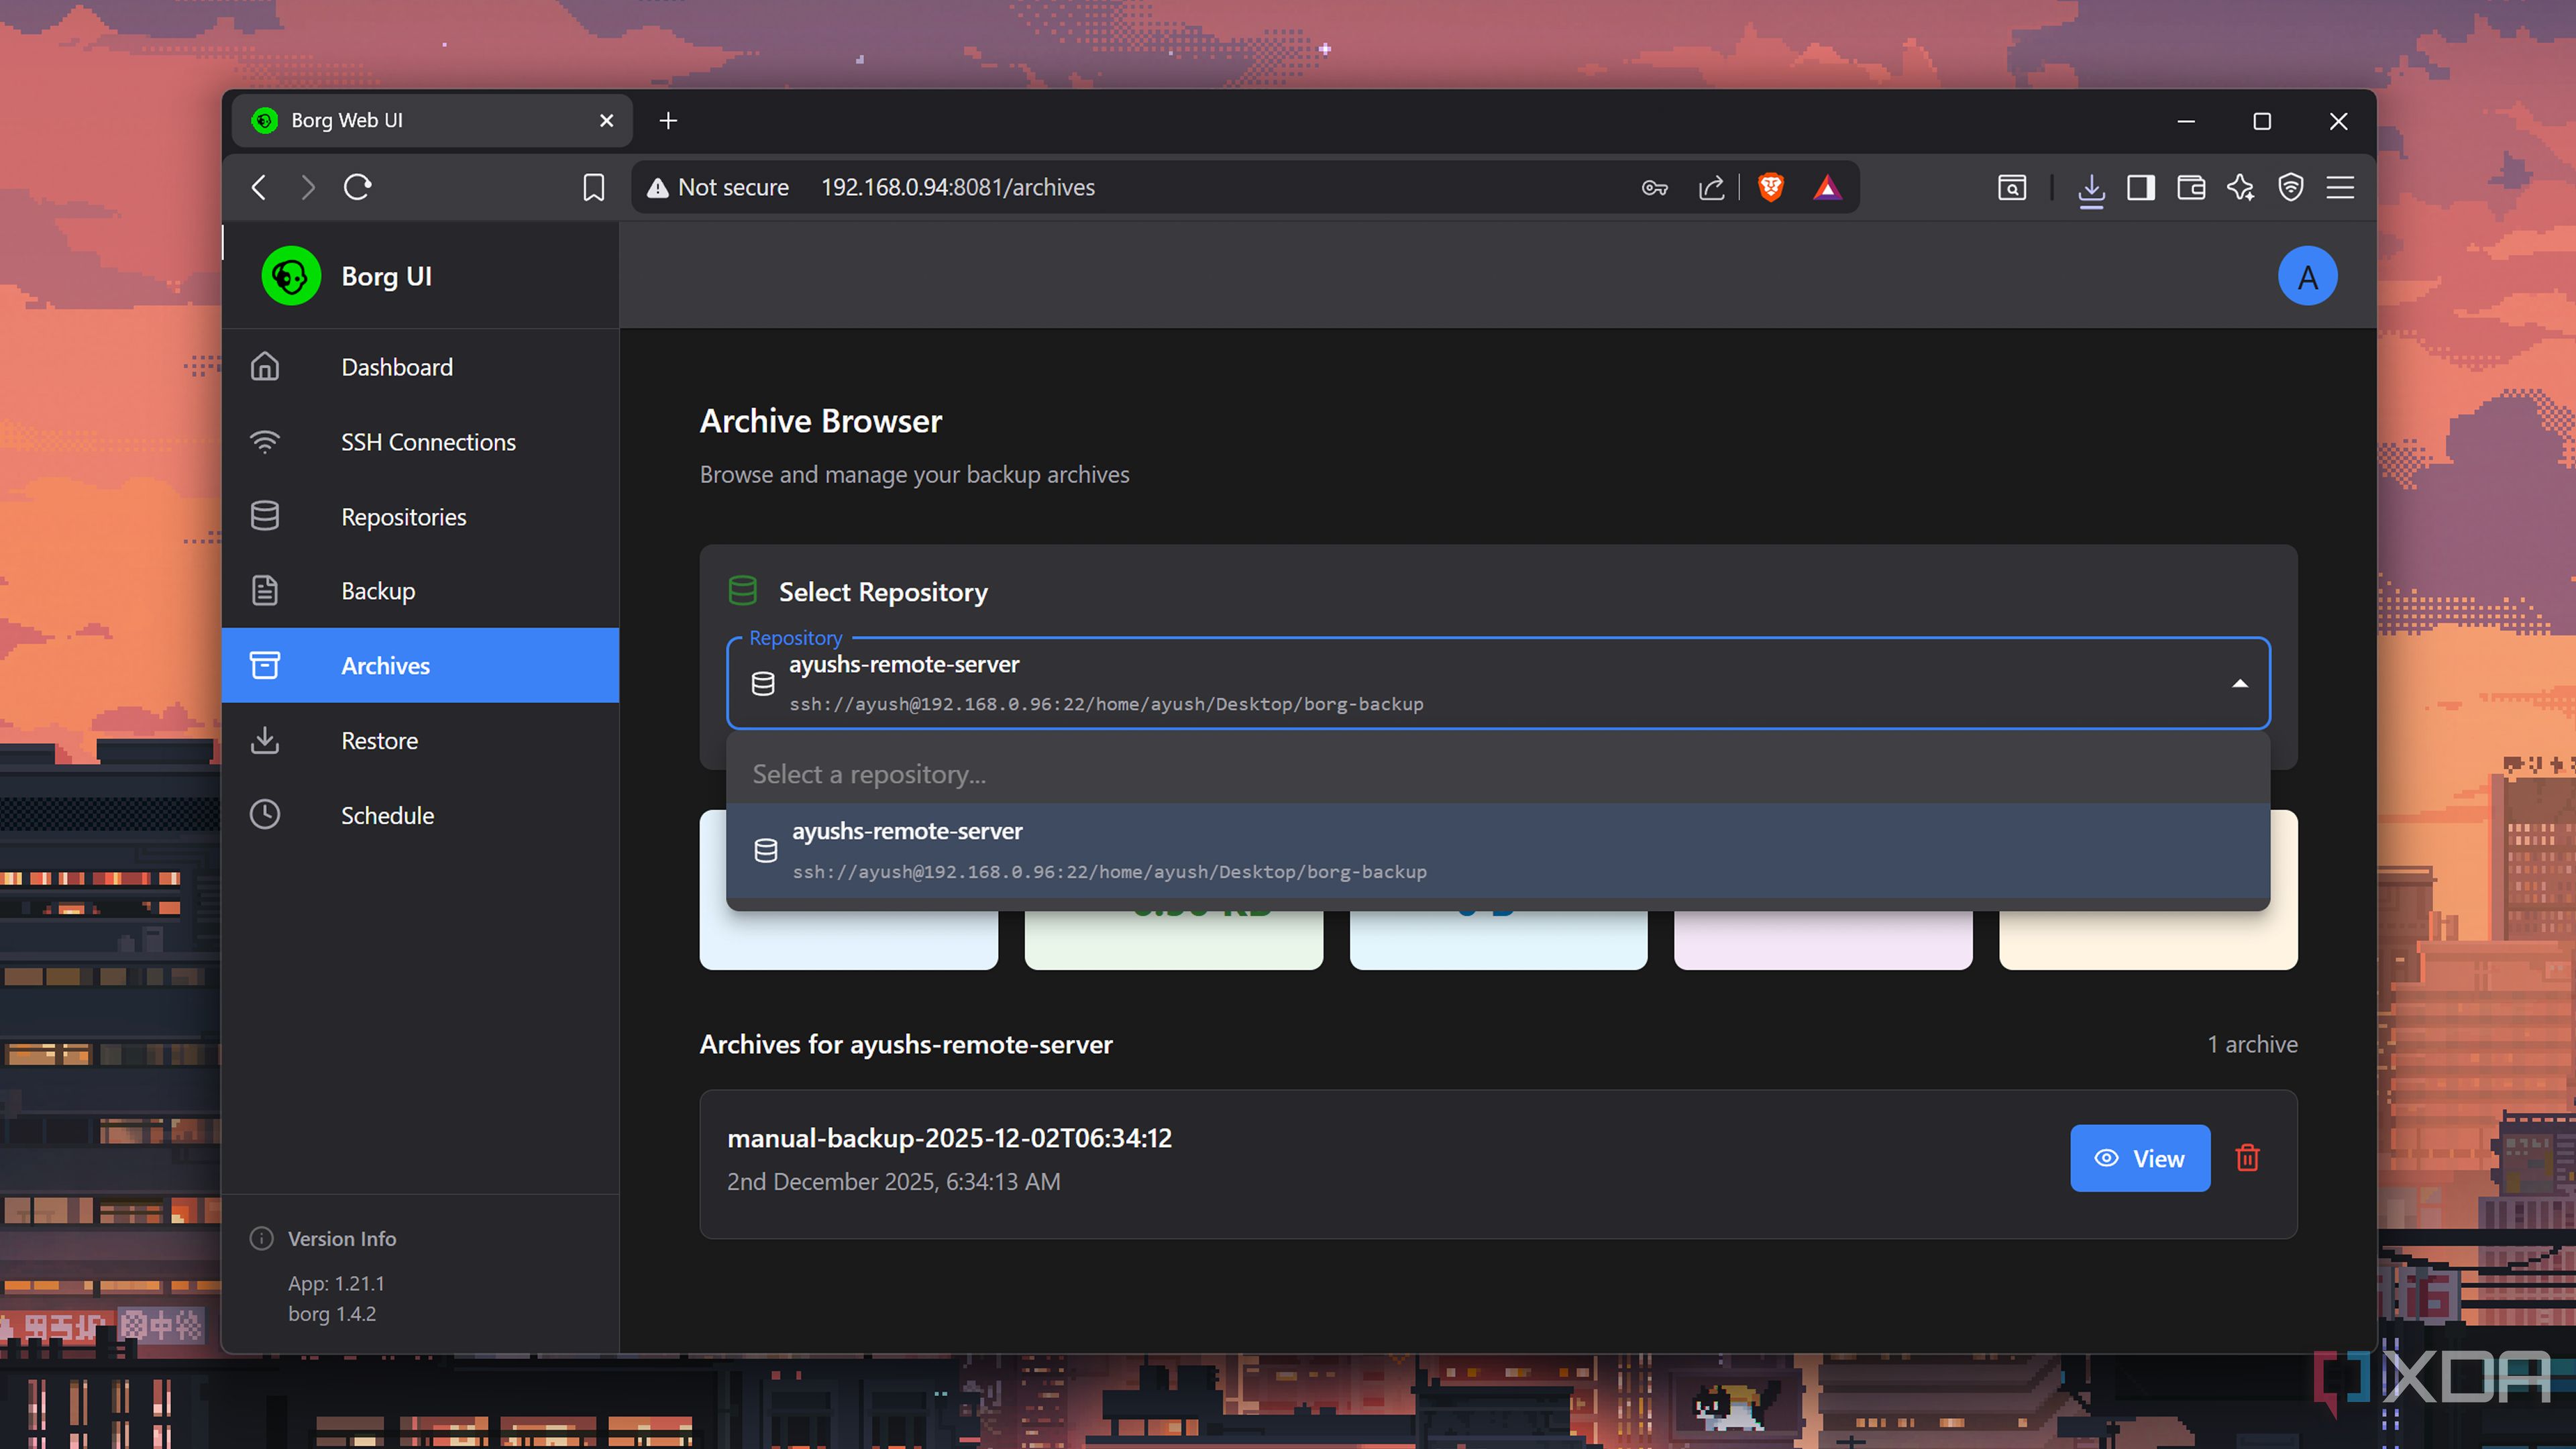Open saved passwords key icon
This screenshot has height=1449, width=2576.
click(1654, 187)
